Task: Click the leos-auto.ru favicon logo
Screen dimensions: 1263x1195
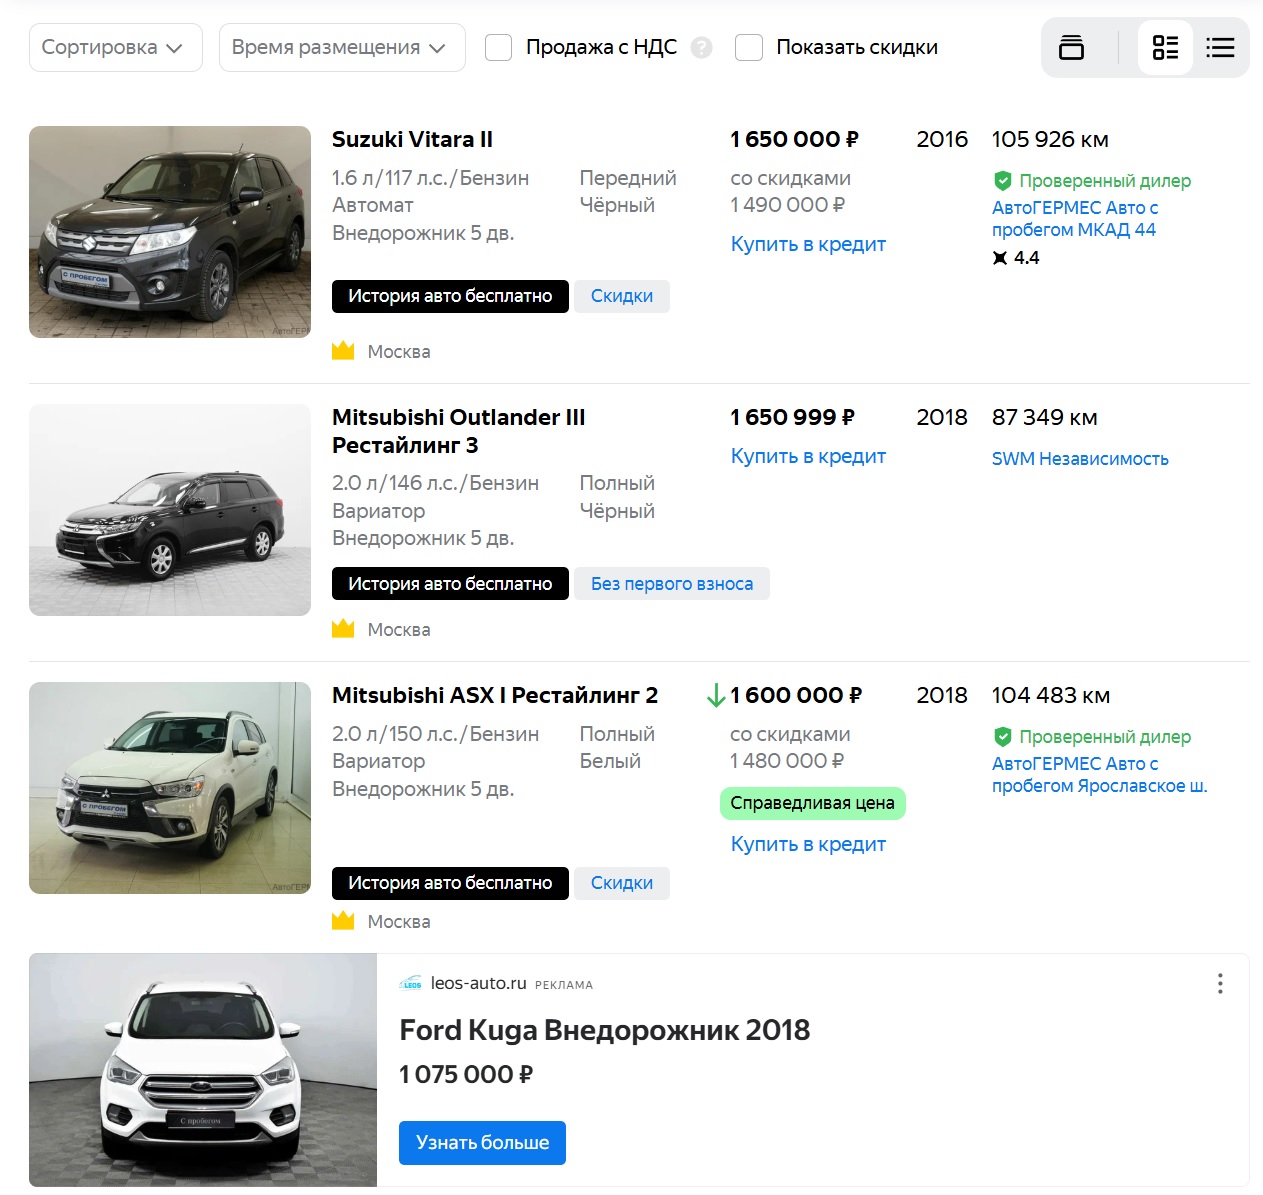Action: click(411, 984)
